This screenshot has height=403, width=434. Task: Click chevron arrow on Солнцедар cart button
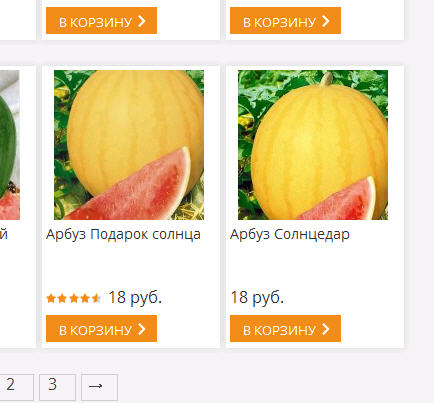click(326, 329)
